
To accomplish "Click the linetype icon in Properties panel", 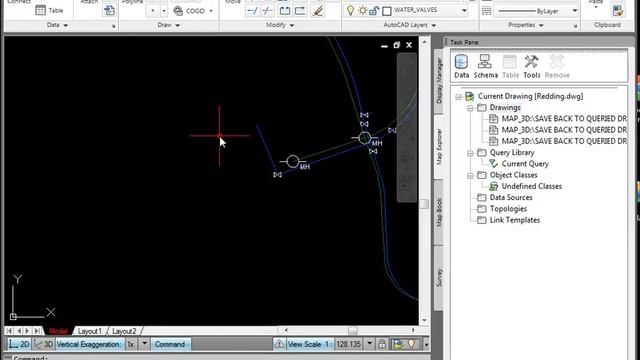I will click(x=487, y=11).
